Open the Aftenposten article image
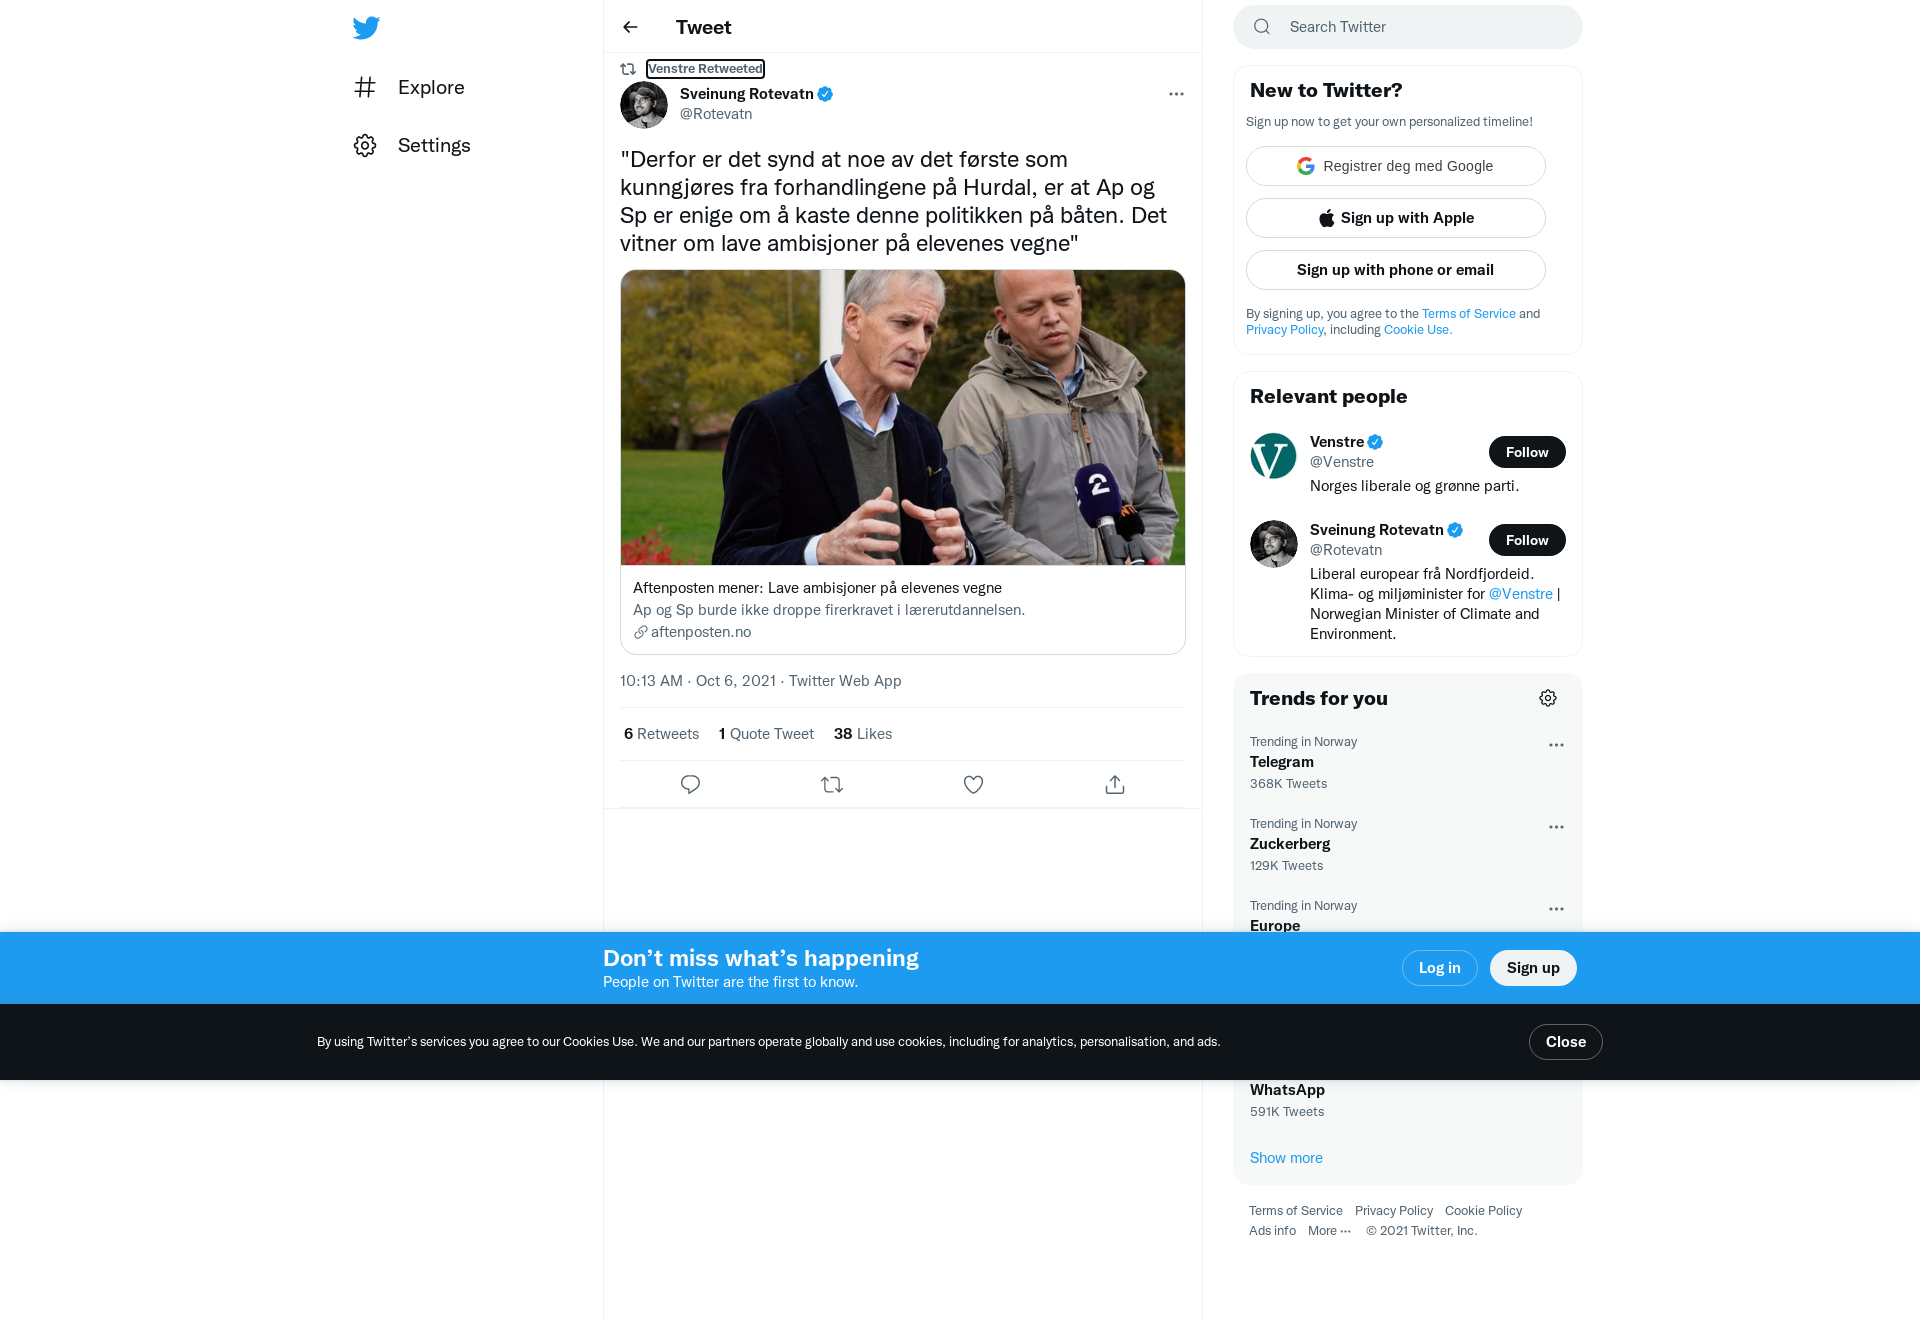Image resolution: width=1920 pixels, height=1321 pixels. tap(903, 417)
